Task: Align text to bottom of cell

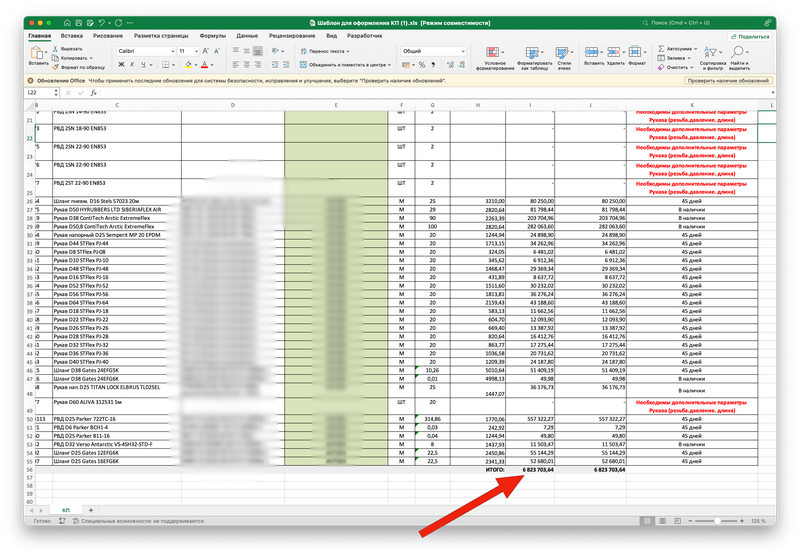Action: [x=258, y=51]
